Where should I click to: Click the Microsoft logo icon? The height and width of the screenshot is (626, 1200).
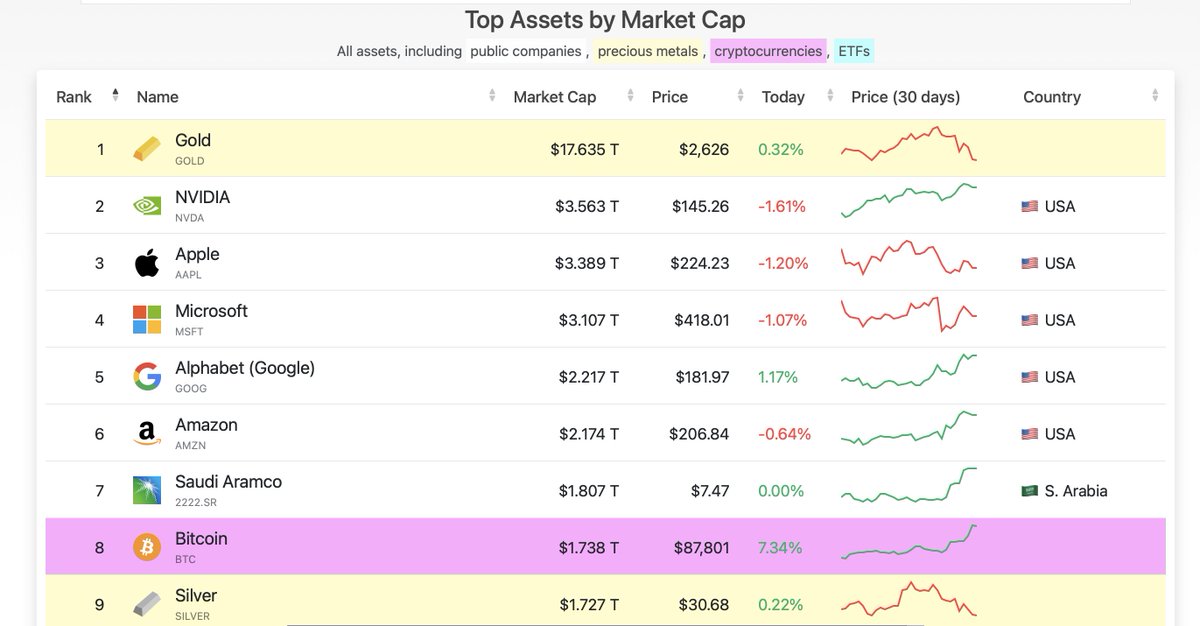pyautogui.click(x=147, y=320)
